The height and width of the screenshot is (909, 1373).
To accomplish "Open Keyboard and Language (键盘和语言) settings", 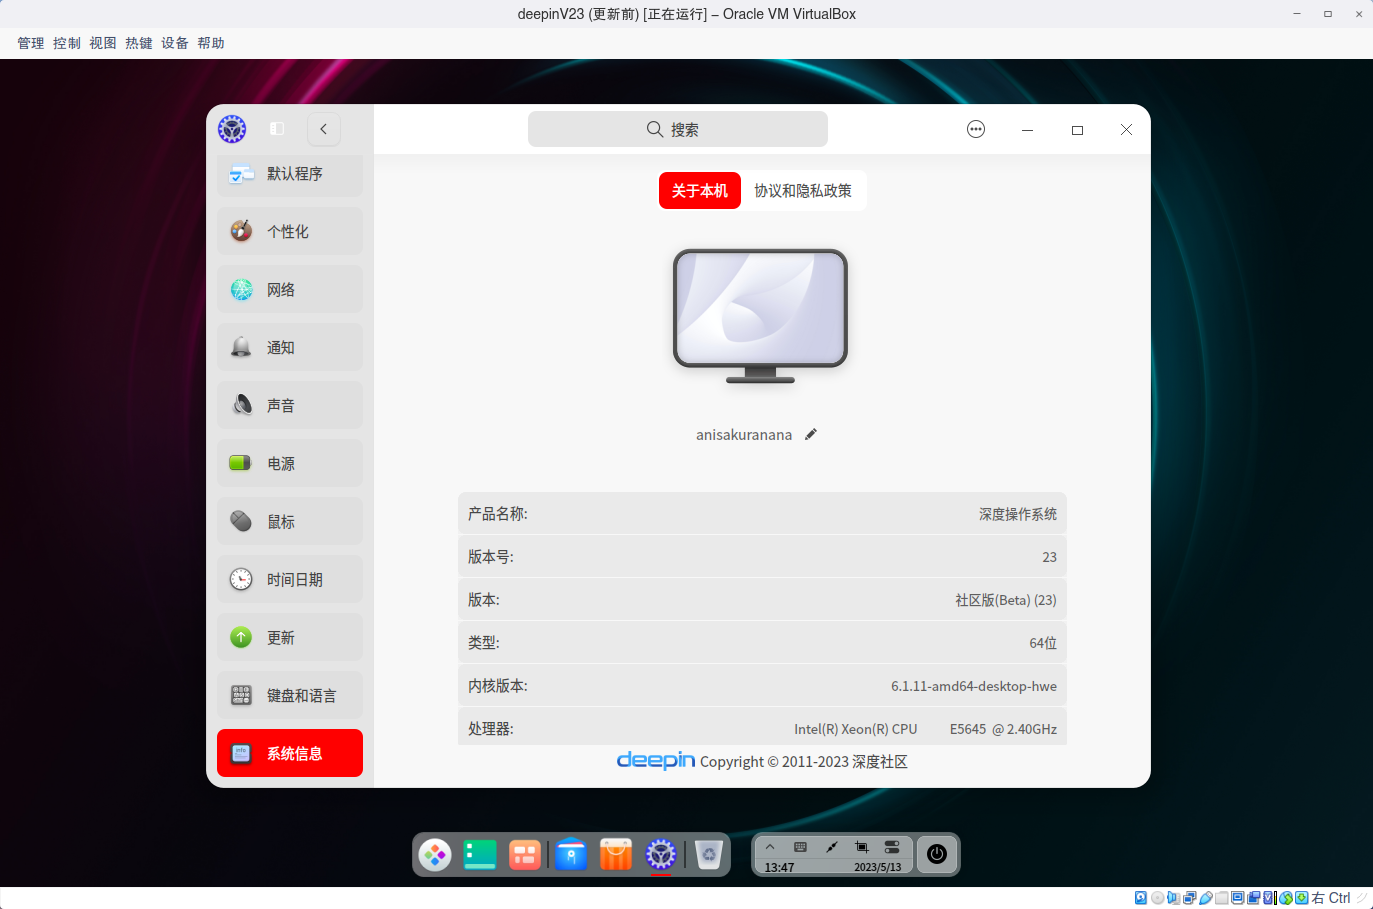I will tap(289, 695).
